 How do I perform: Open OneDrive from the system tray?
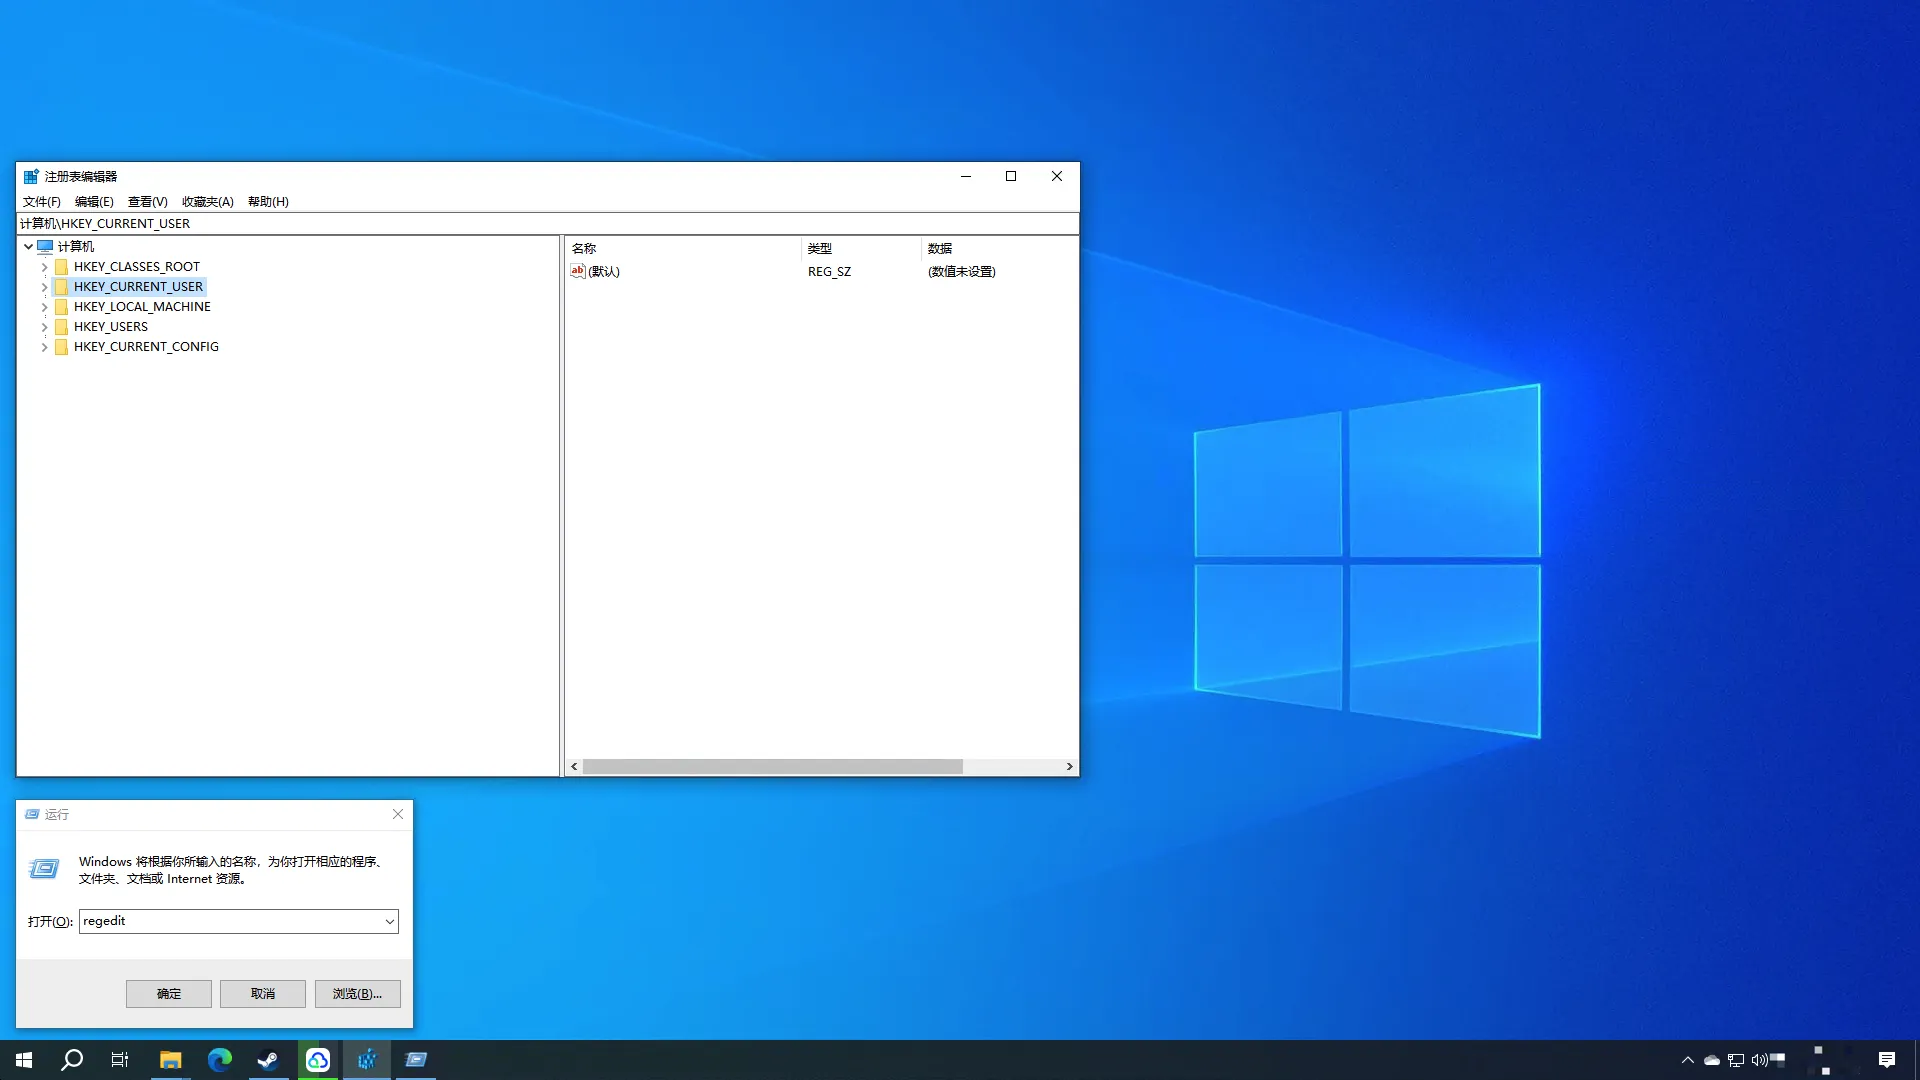pos(1712,1060)
